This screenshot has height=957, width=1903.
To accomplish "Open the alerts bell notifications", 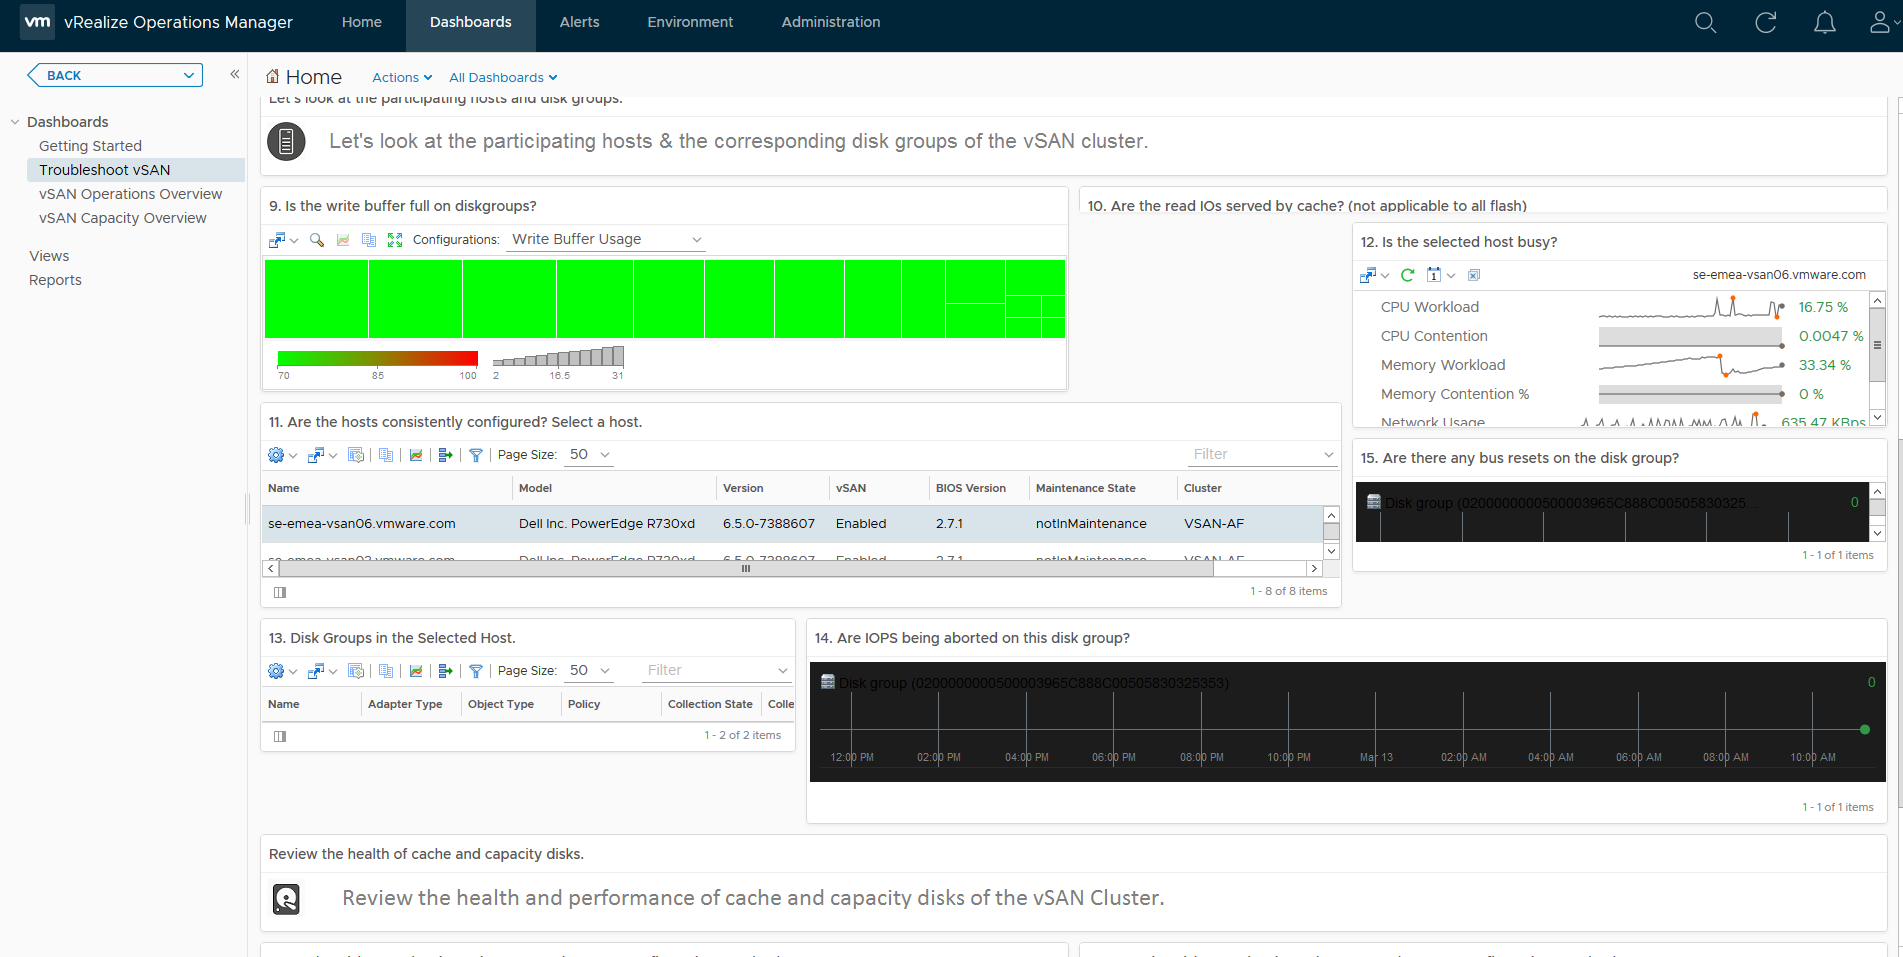I will (1824, 23).
